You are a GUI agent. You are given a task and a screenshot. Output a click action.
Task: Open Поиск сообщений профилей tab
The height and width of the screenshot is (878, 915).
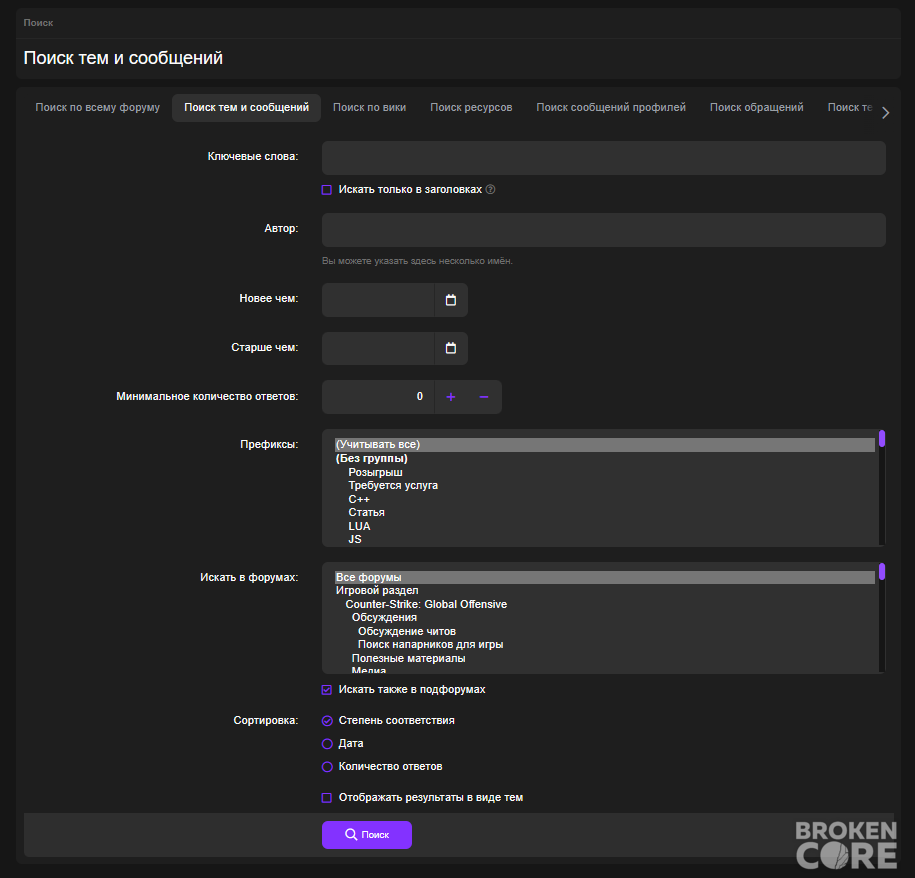point(611,107)
